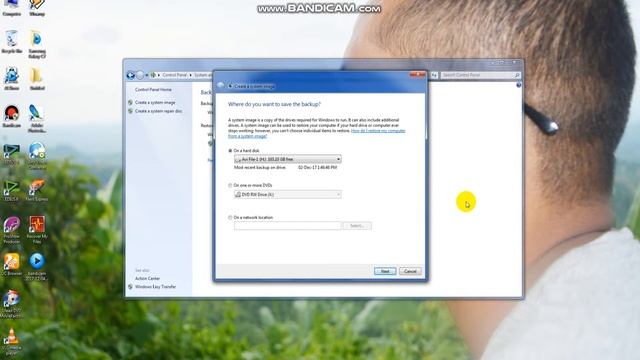Open the DVD RW Drive dropdown
The height and width of the screenshot is (360, 640).
coord(288,195)
